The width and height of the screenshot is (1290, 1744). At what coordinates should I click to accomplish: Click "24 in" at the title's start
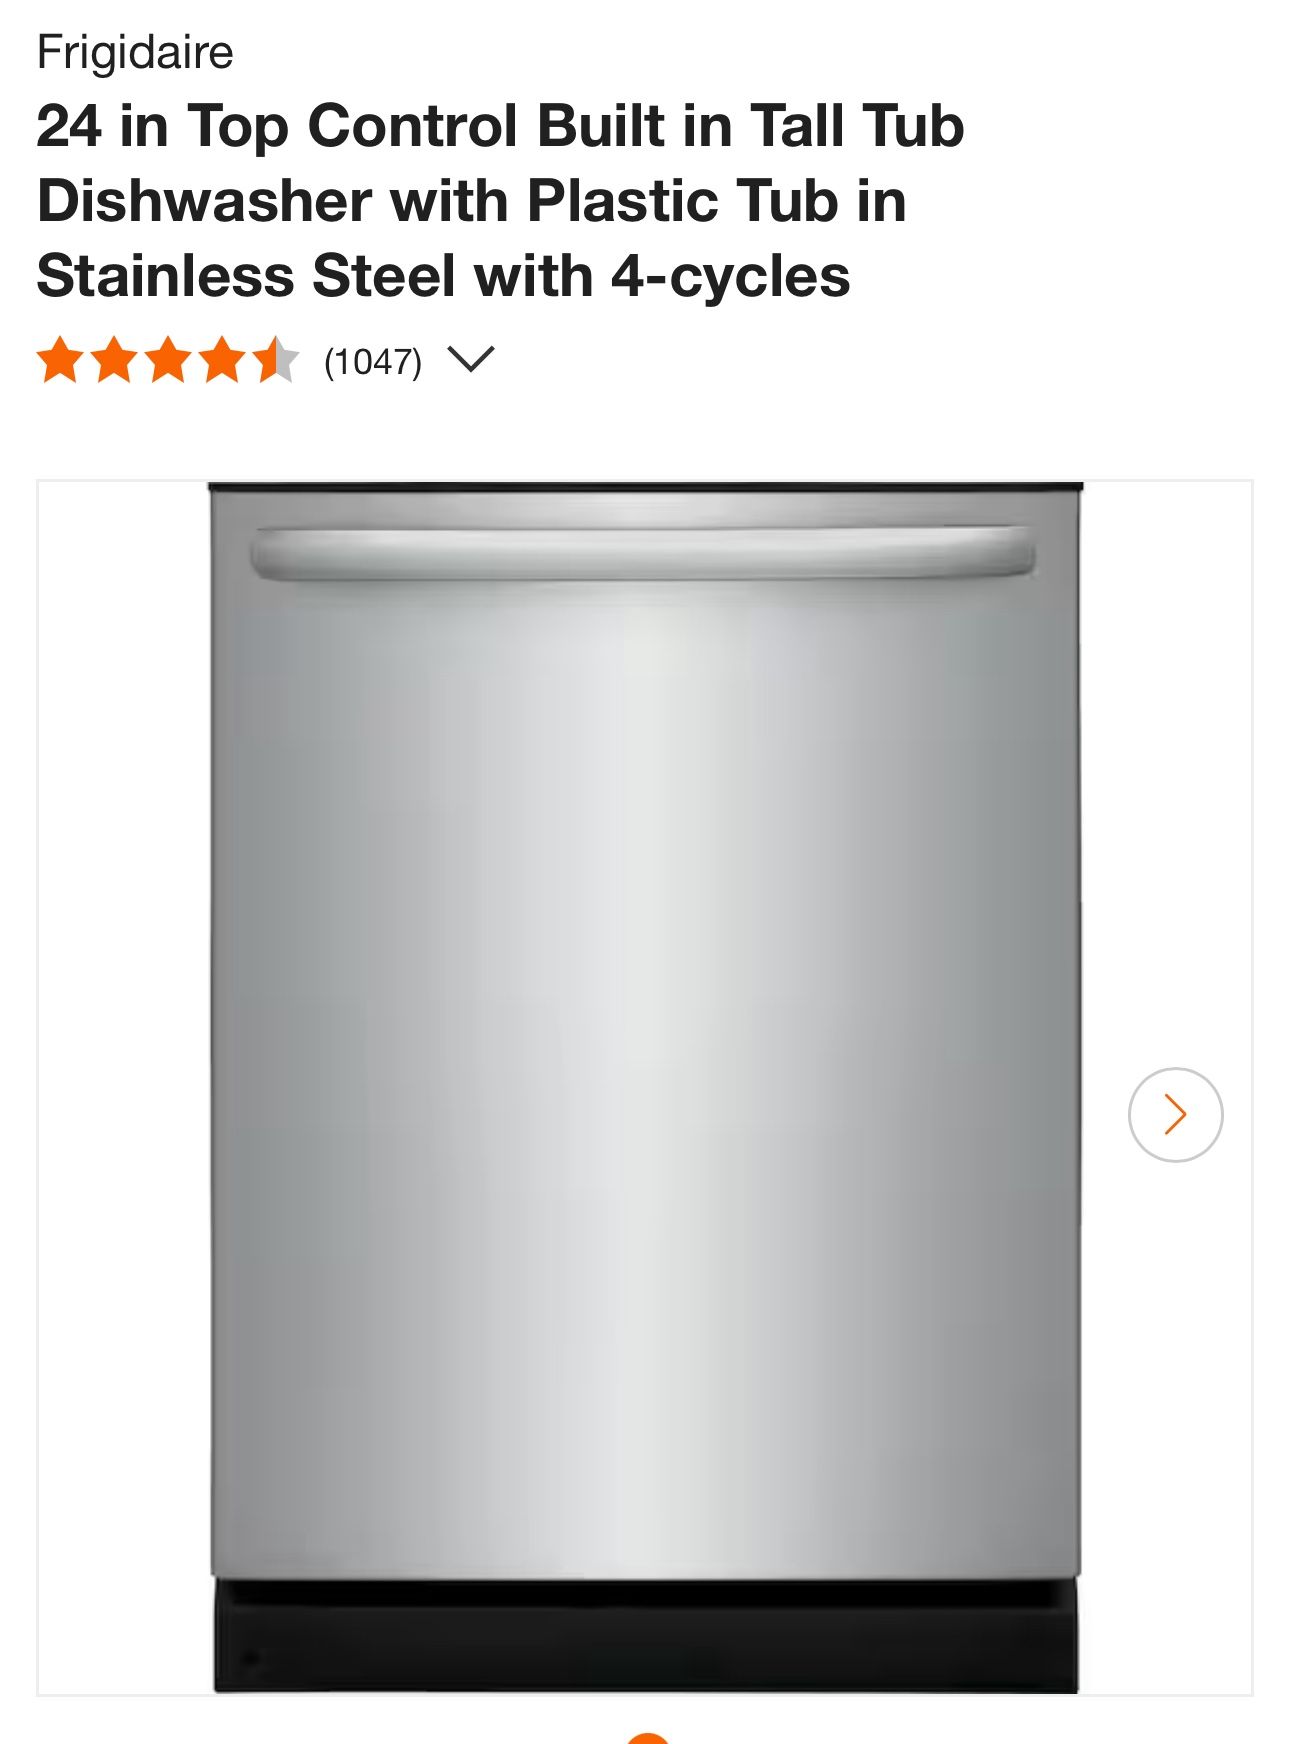pyautogui.click(x=102, y=126)
